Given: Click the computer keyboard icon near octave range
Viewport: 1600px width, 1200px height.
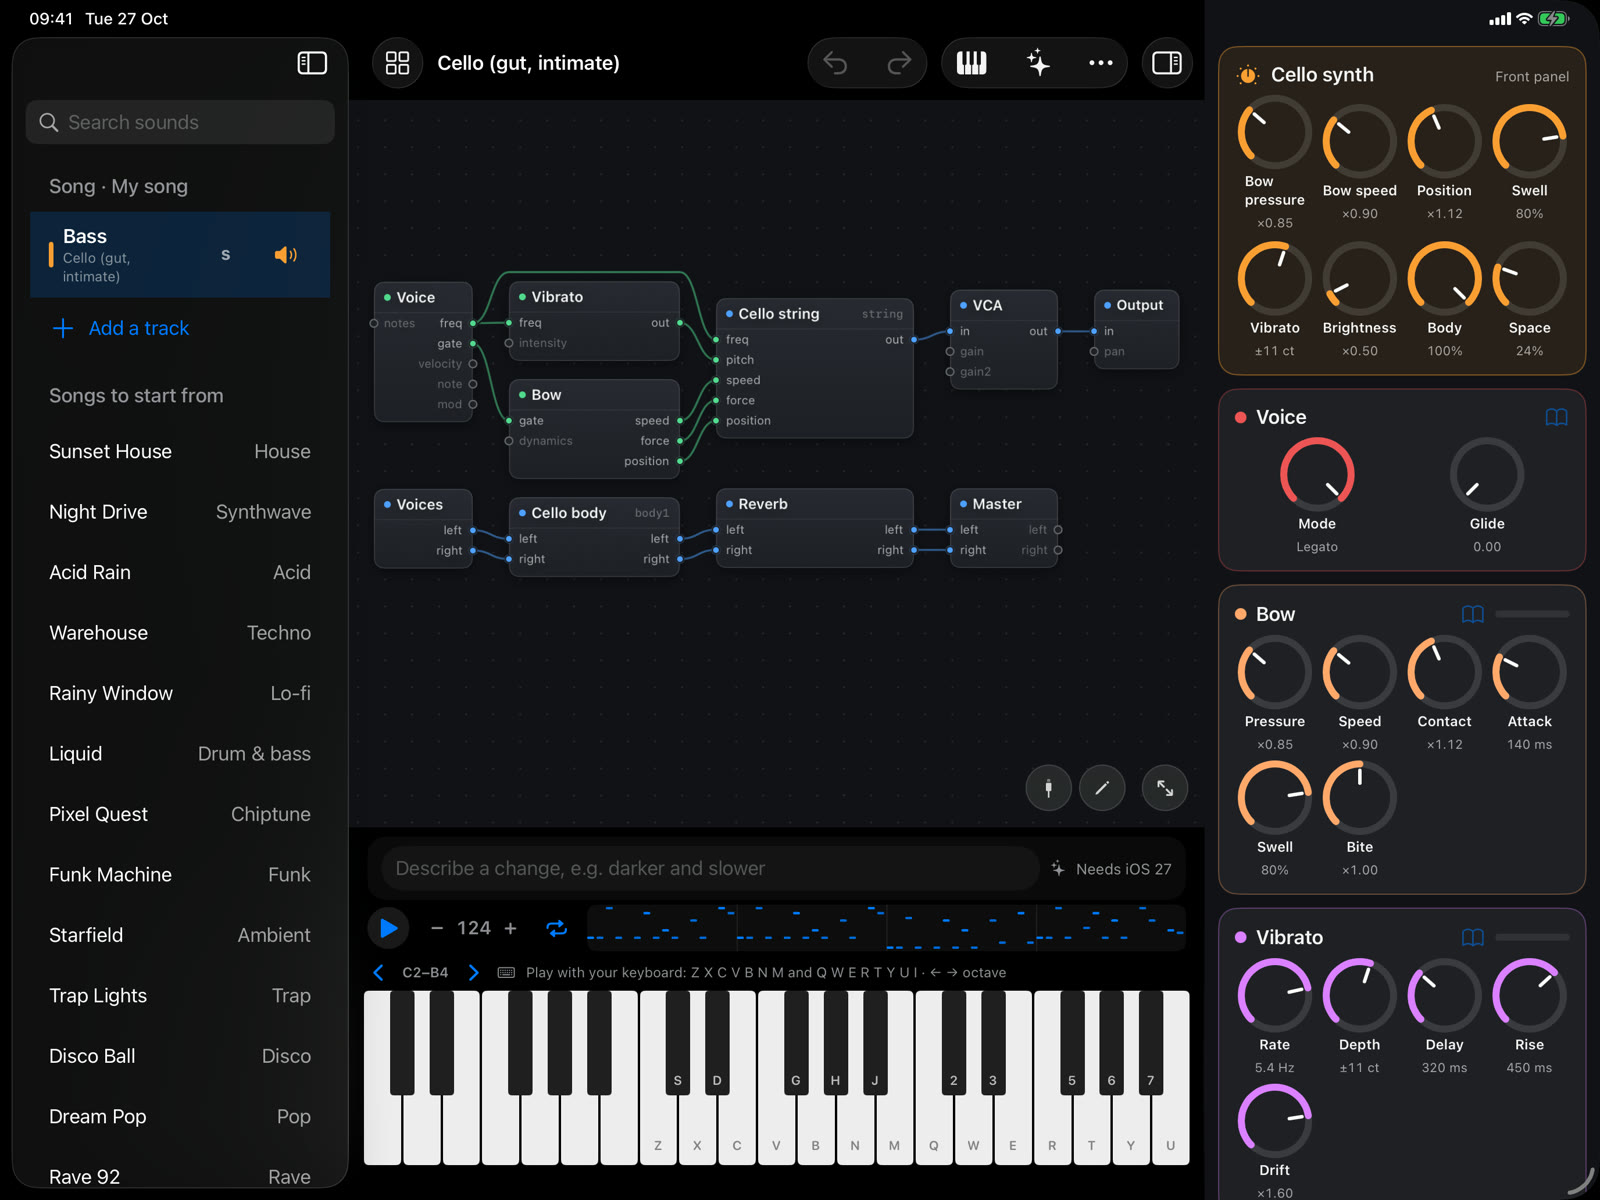Looking at the screenshot, I should [506, 972].
